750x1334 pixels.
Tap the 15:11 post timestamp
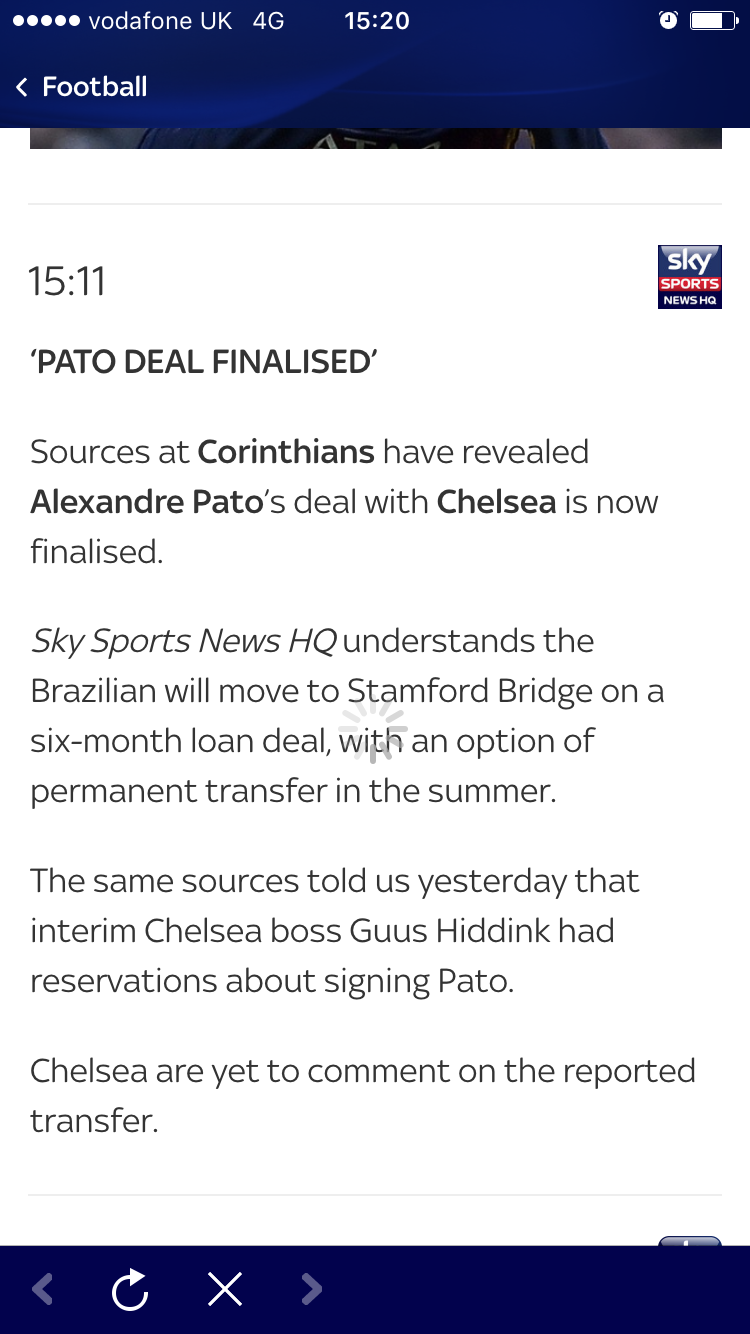pyautogui.click(x=67, y=281)
